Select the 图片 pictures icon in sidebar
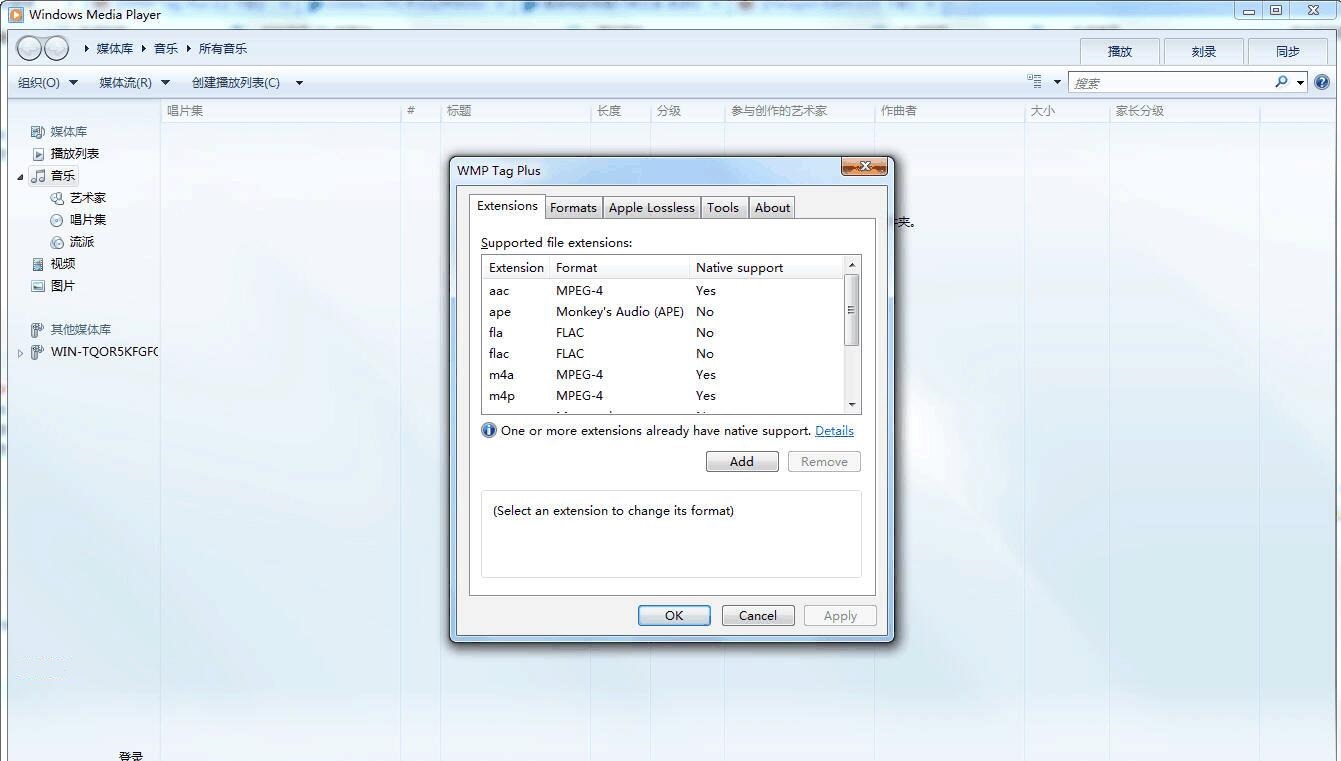 click(x=38, y=286)
